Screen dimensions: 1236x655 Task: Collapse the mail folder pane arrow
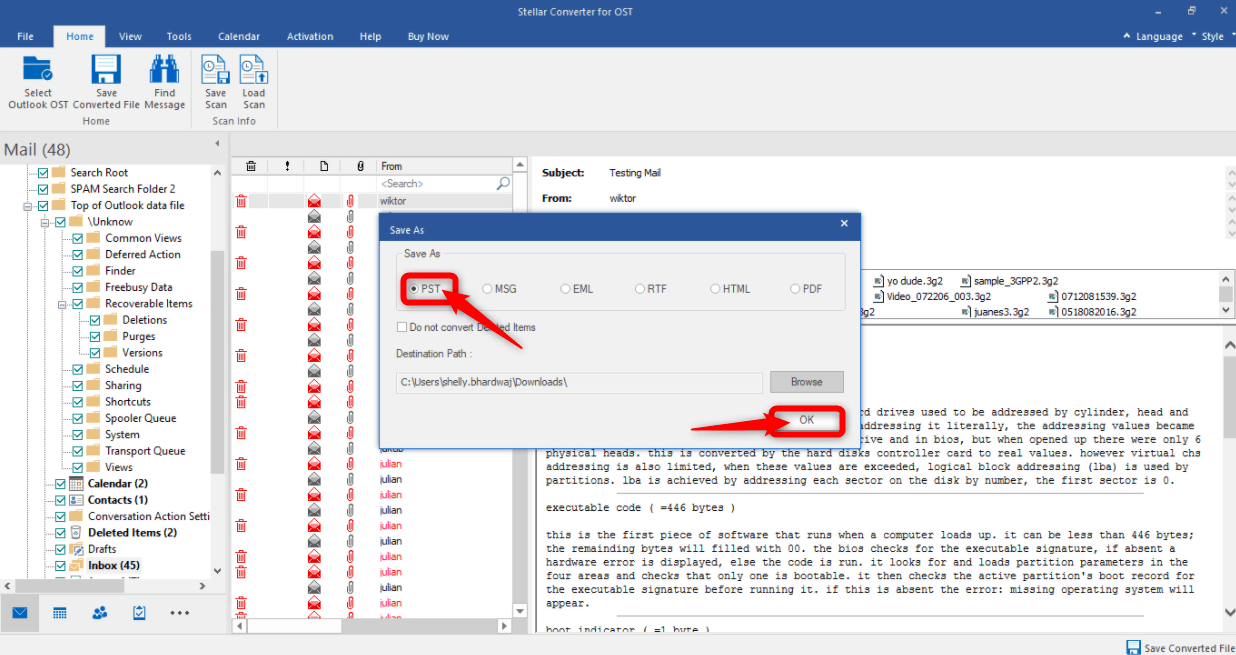coord(217,144)
